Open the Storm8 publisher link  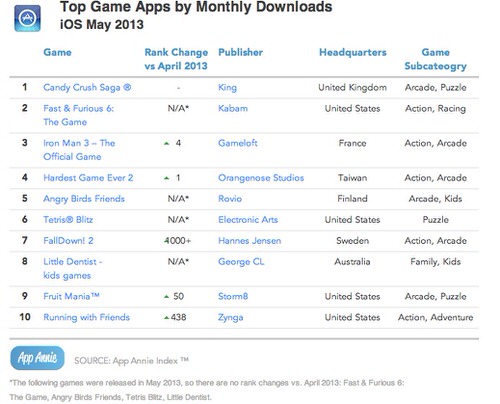[233, 296]
